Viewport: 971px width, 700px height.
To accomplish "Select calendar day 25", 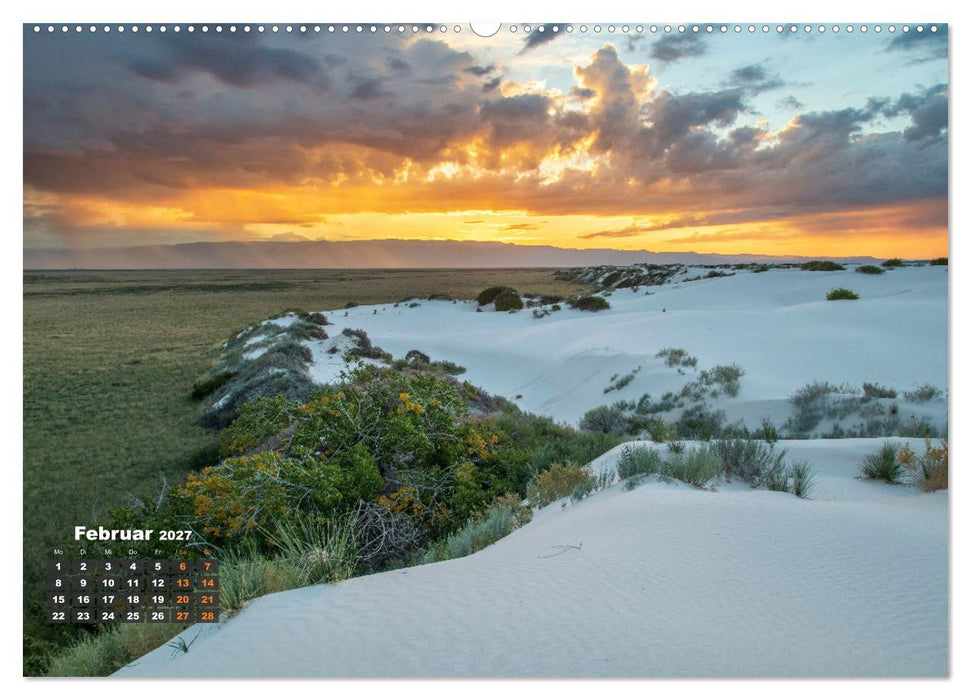I will tap(133, 616).
